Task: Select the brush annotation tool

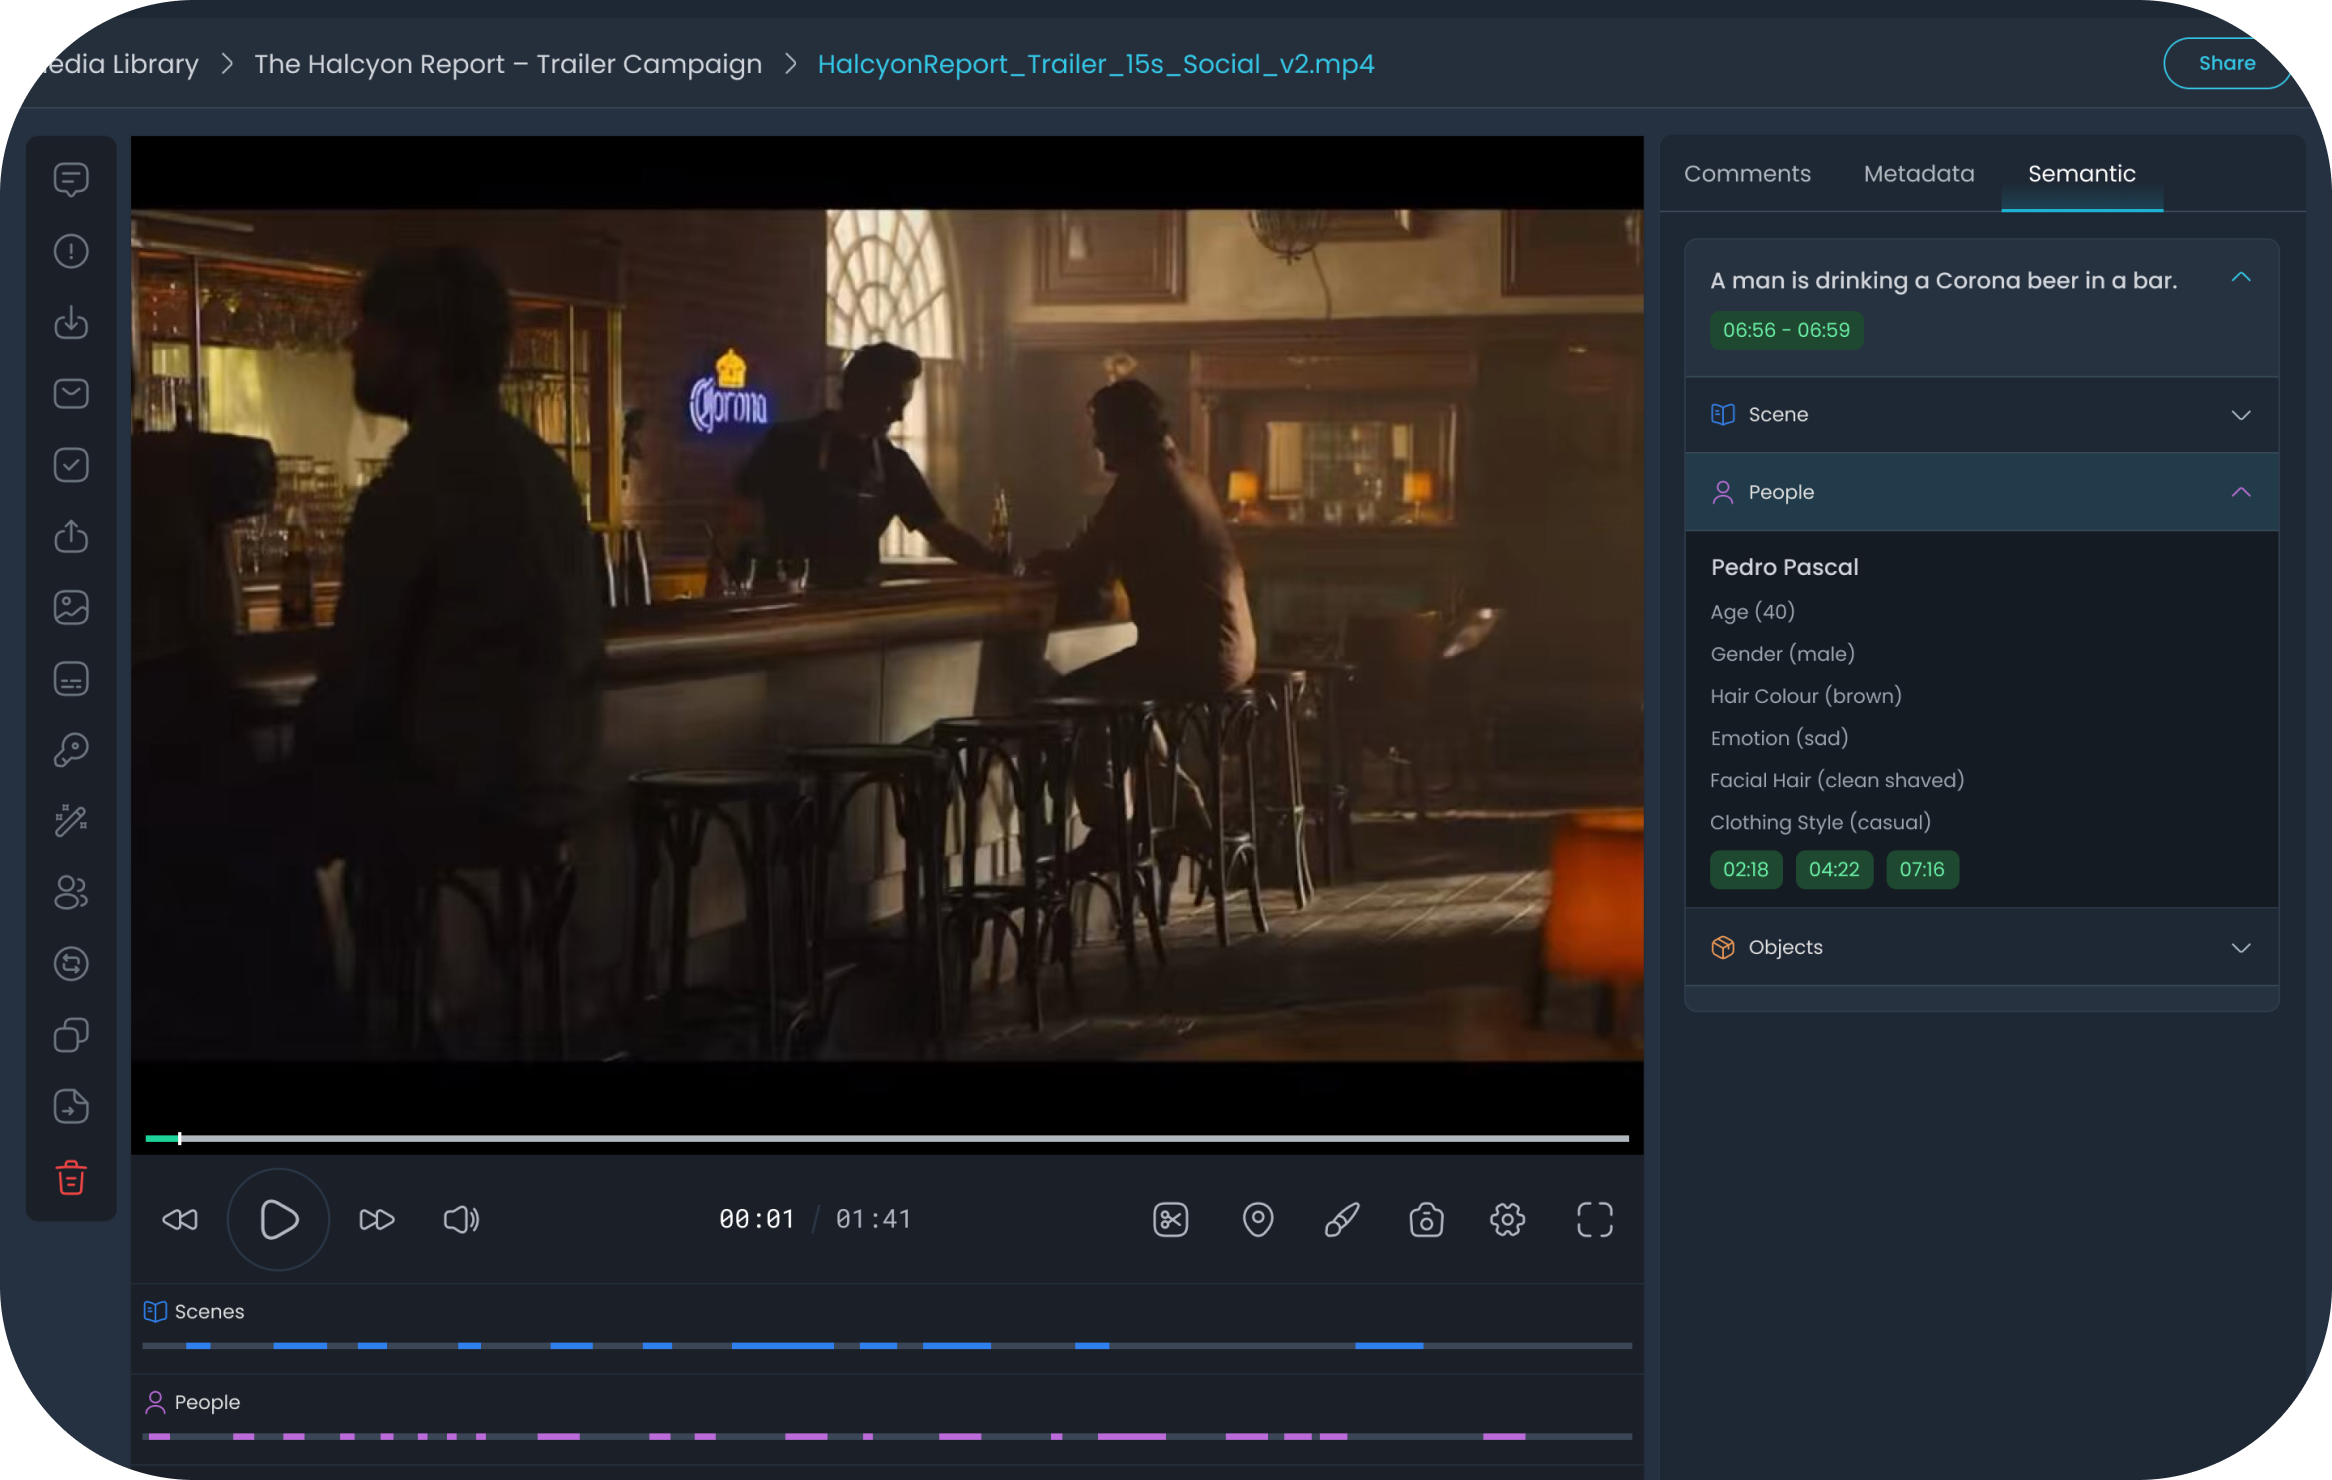Action: (x=1341, y=1219)
